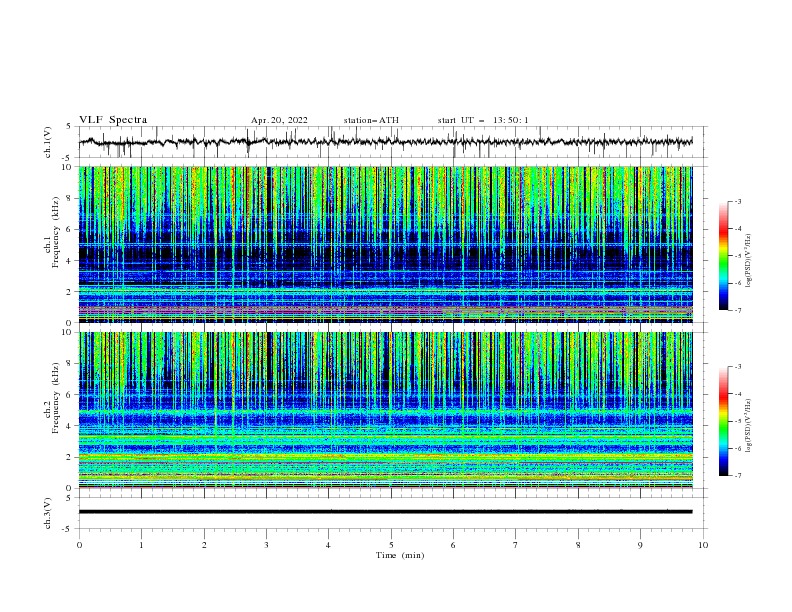Click time-axis tick label "1"

coord(141,545)
